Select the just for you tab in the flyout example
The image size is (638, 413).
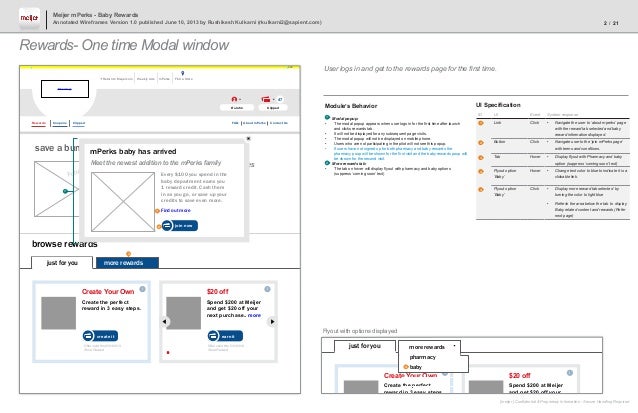[365, 346]
